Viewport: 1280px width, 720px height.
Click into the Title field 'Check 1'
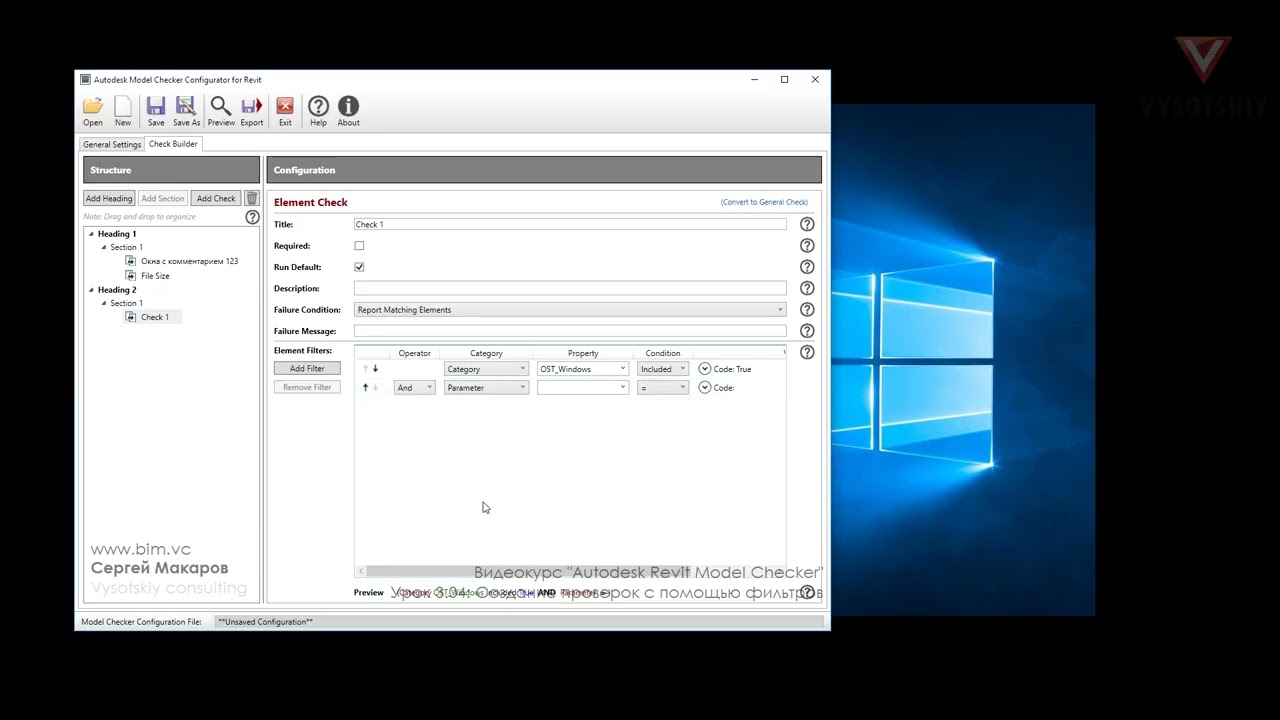click(x=570, y=224)
